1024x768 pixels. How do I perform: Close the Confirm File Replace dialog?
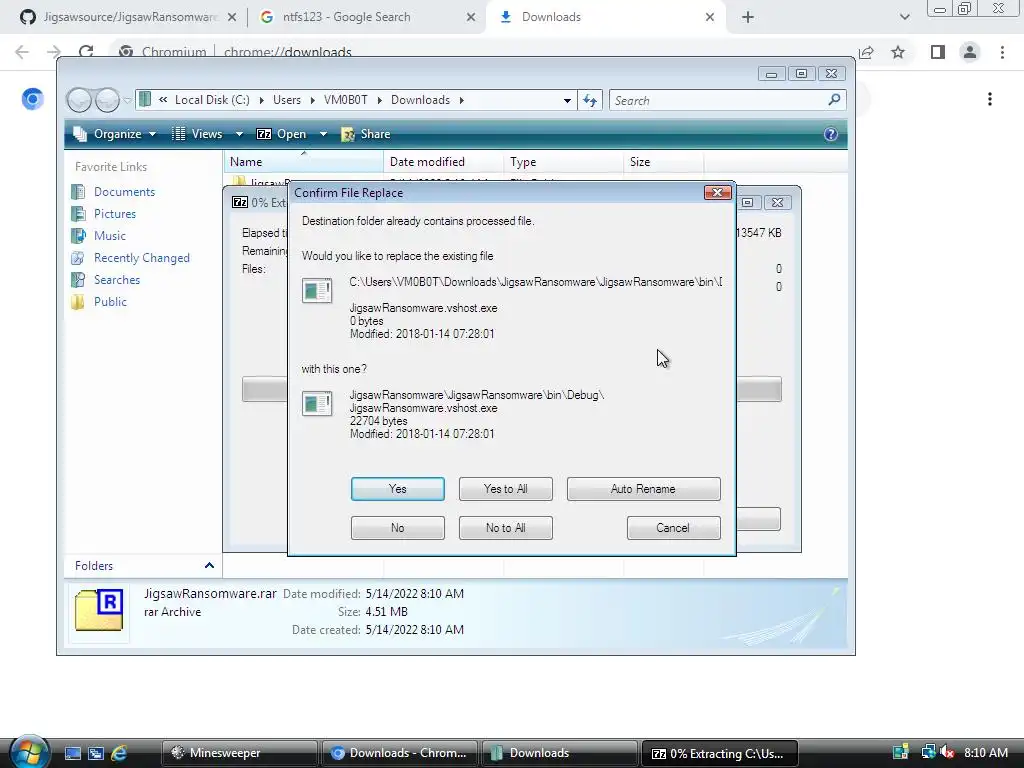click(x=717, y=192)
